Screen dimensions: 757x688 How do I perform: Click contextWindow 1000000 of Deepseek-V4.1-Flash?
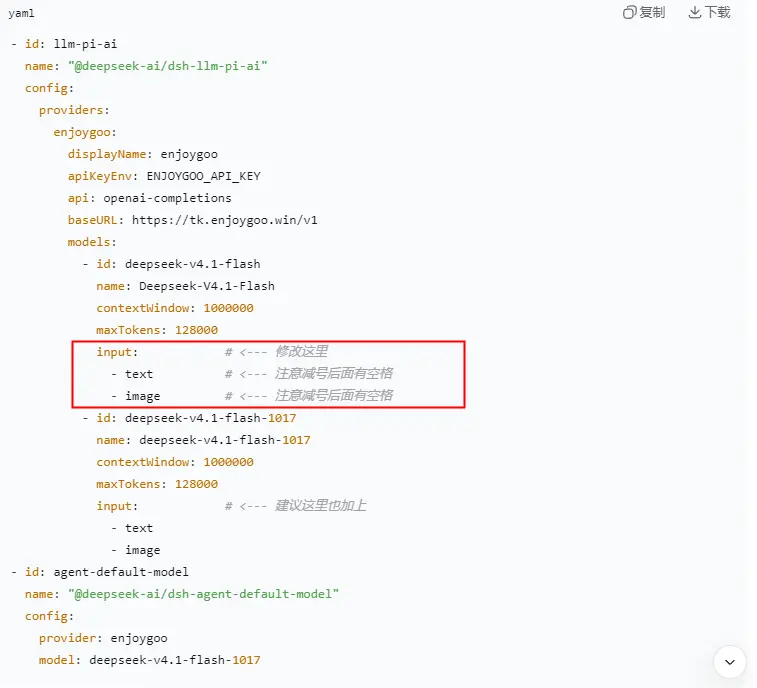[x=175, y=308]
